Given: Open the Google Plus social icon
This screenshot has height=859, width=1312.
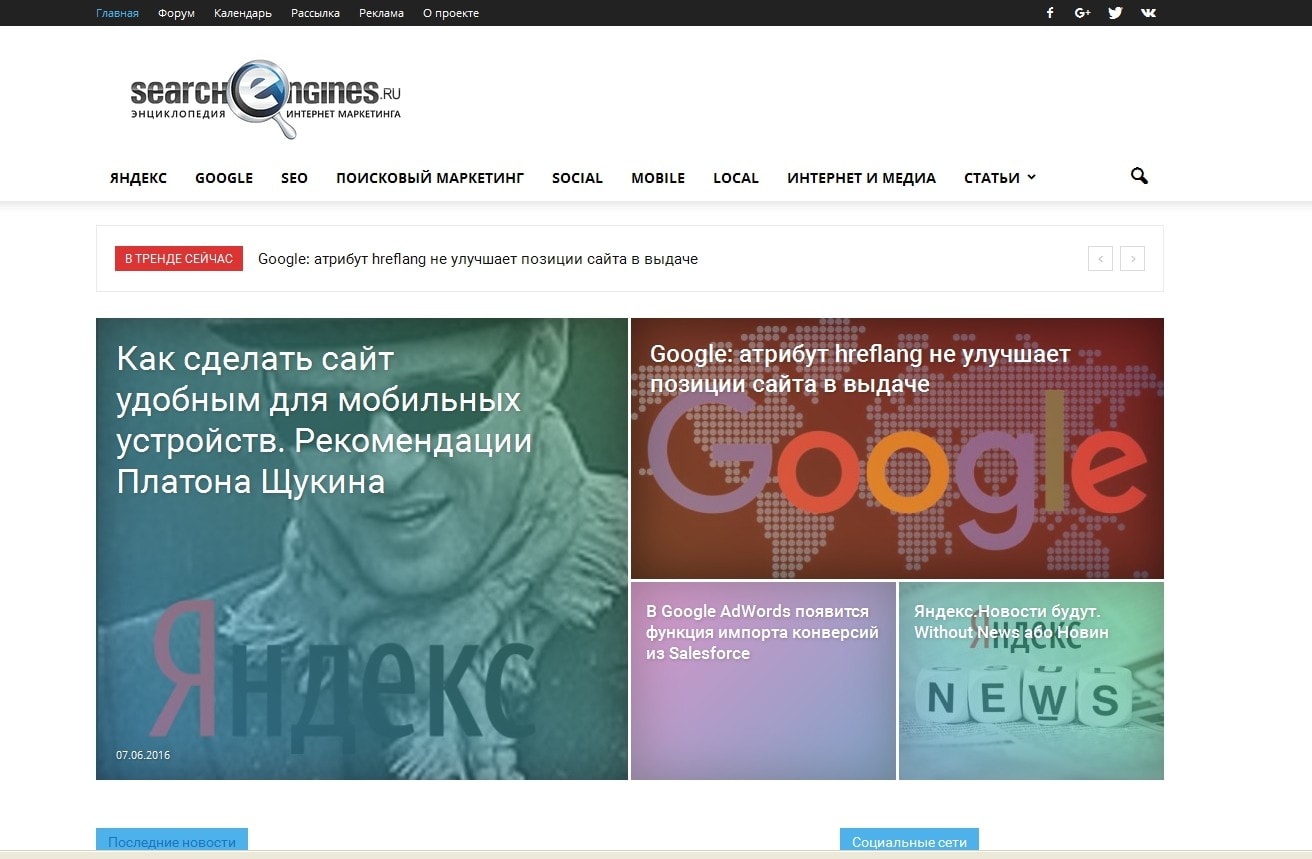Looking at the screenshot, I should tap(1082, 13).
